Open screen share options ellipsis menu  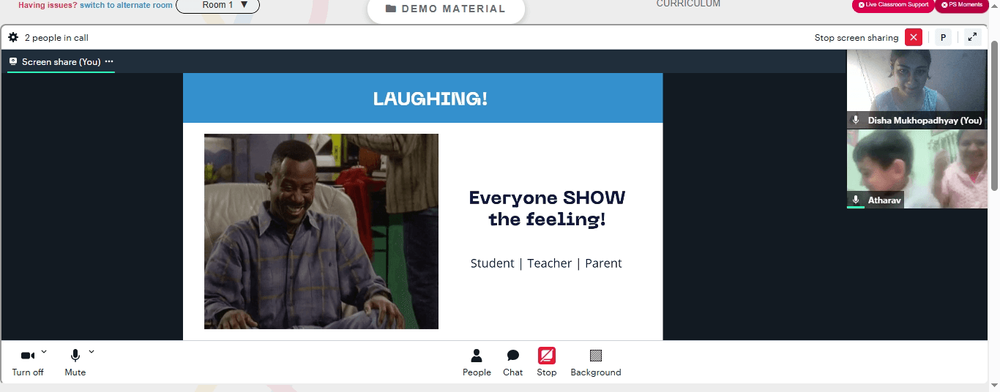pos(109,61)
